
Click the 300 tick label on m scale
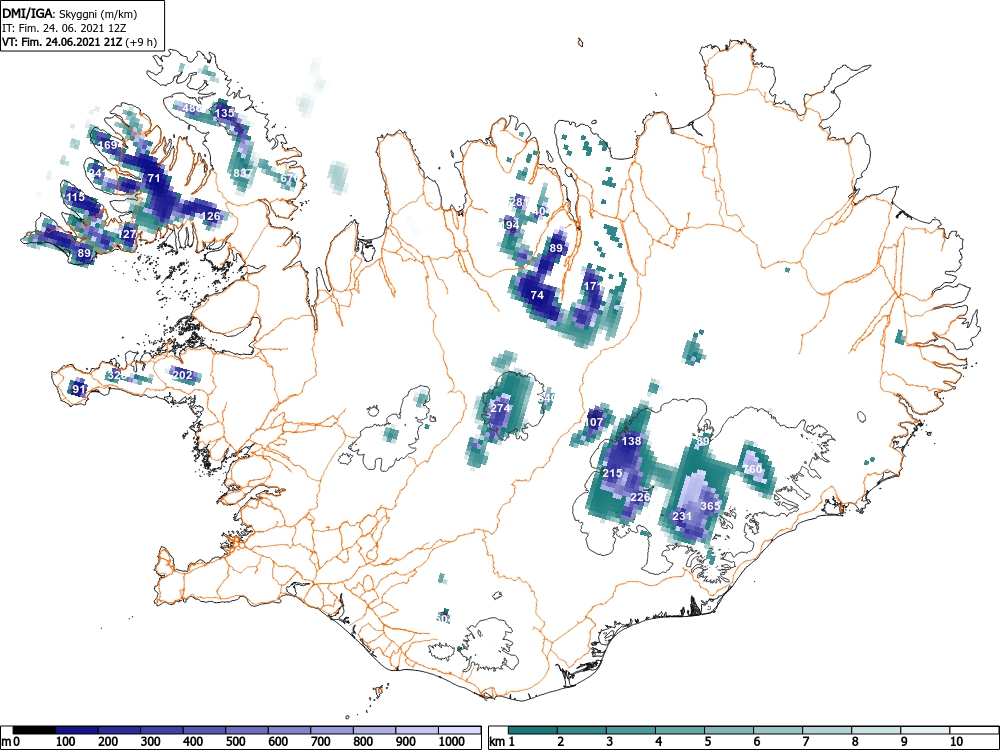click(x=151, y=742)
